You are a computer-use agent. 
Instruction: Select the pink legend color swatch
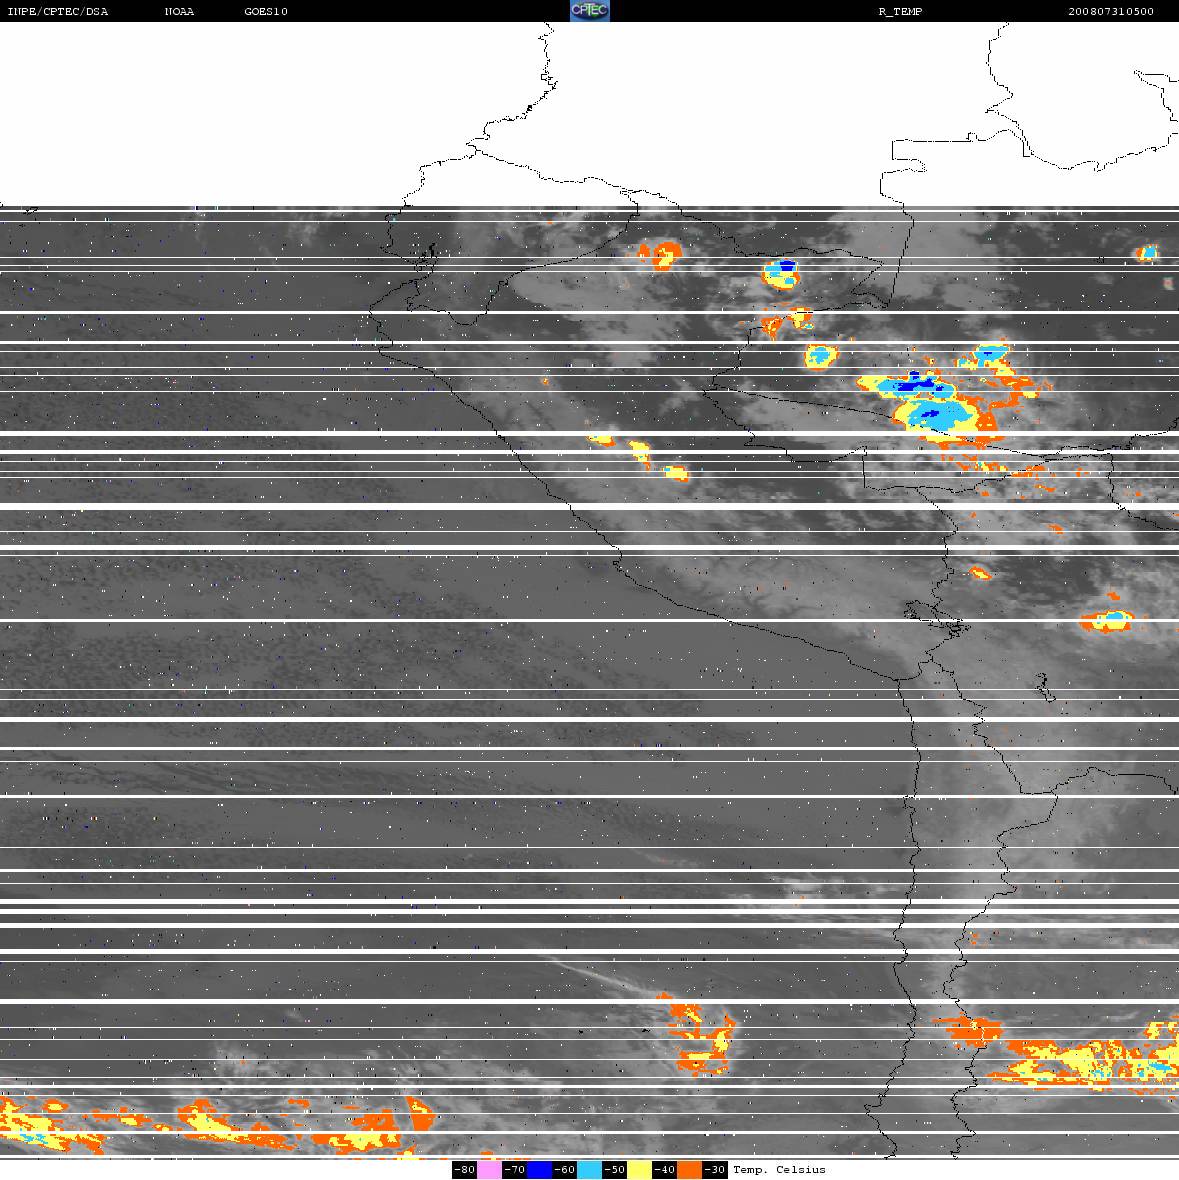[x=489, y=1169]
